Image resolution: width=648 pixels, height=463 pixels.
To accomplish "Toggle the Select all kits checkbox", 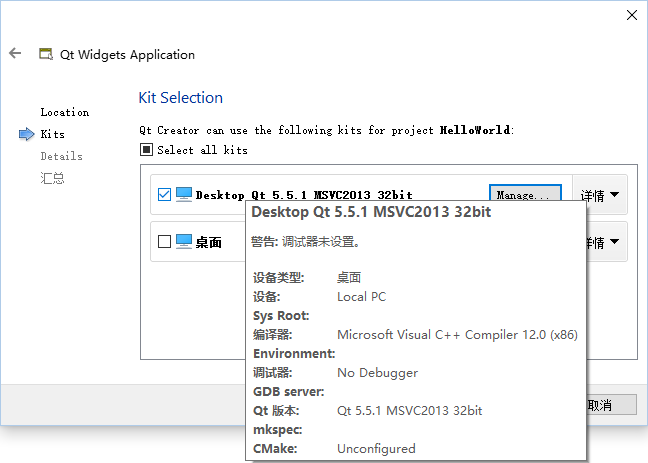I will coord(146,150).
